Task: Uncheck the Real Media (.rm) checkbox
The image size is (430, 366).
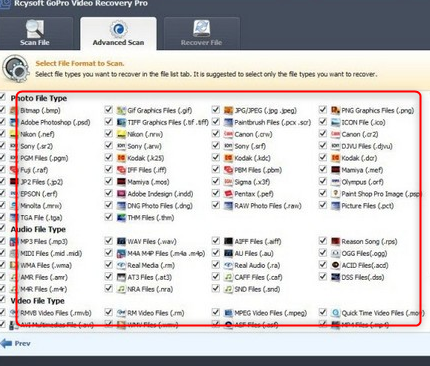Action: tap(109, 265)
